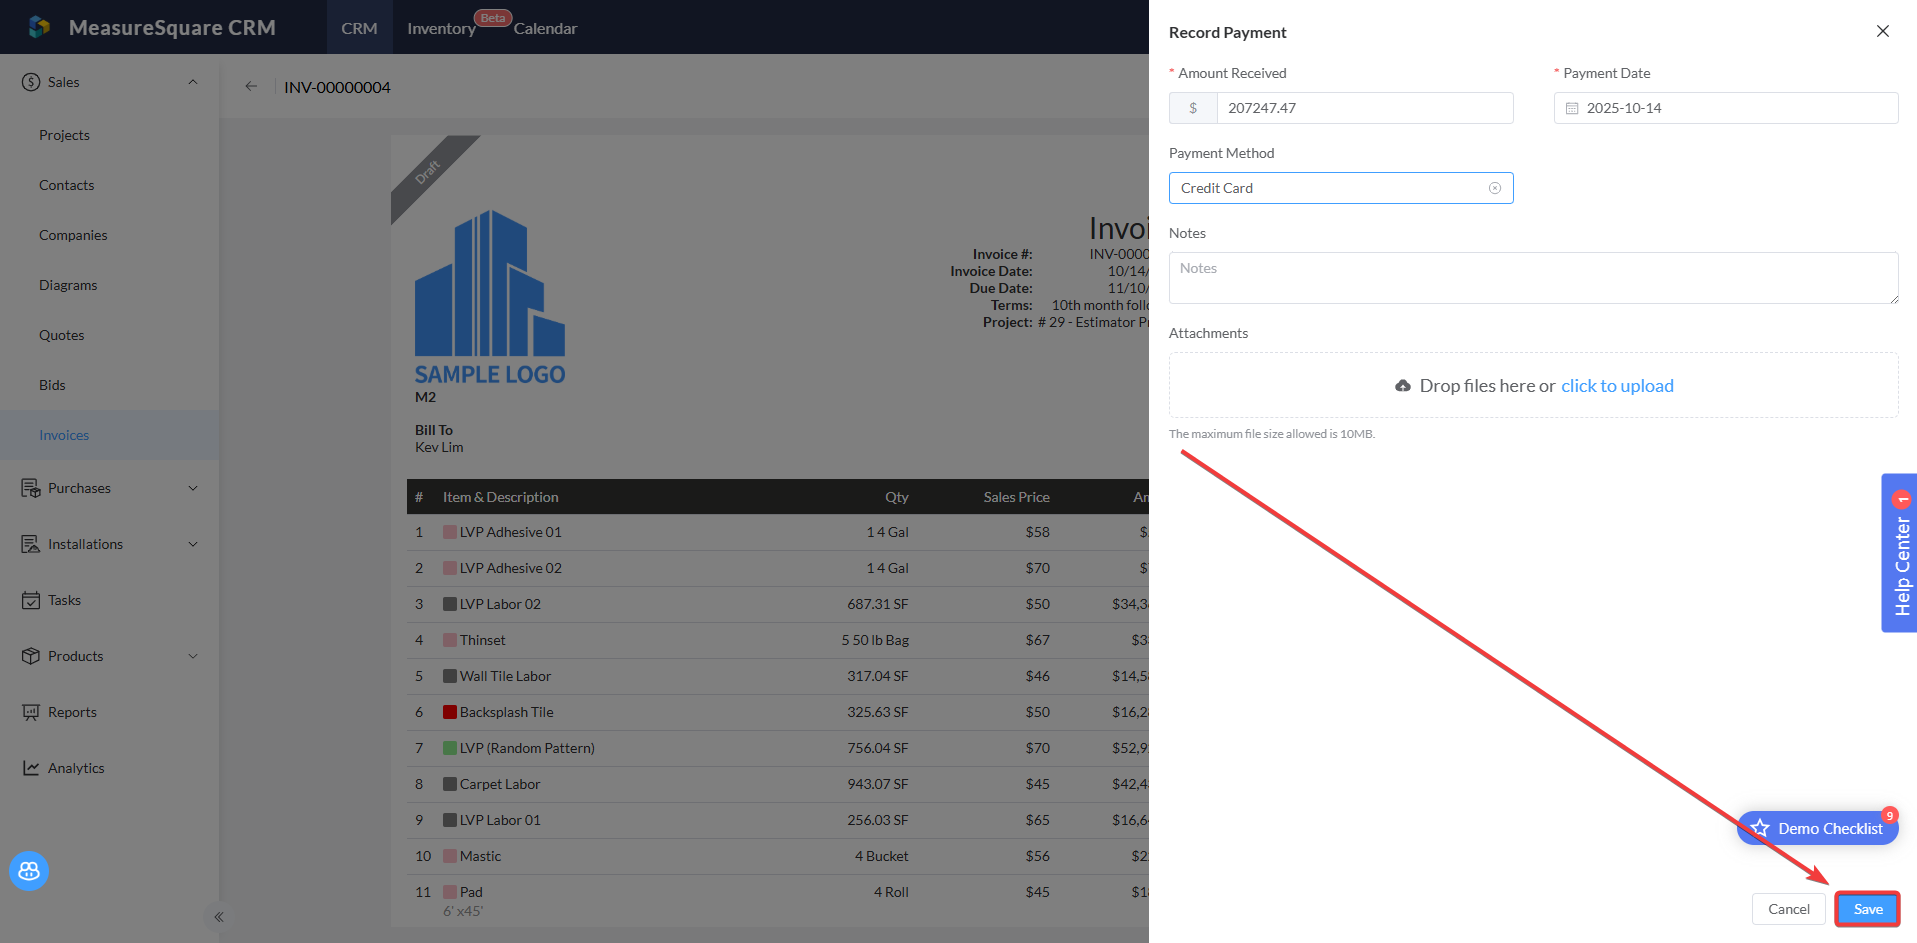
Task: Open the Payment Method dropdown
Action: [x=1341, y=188]
